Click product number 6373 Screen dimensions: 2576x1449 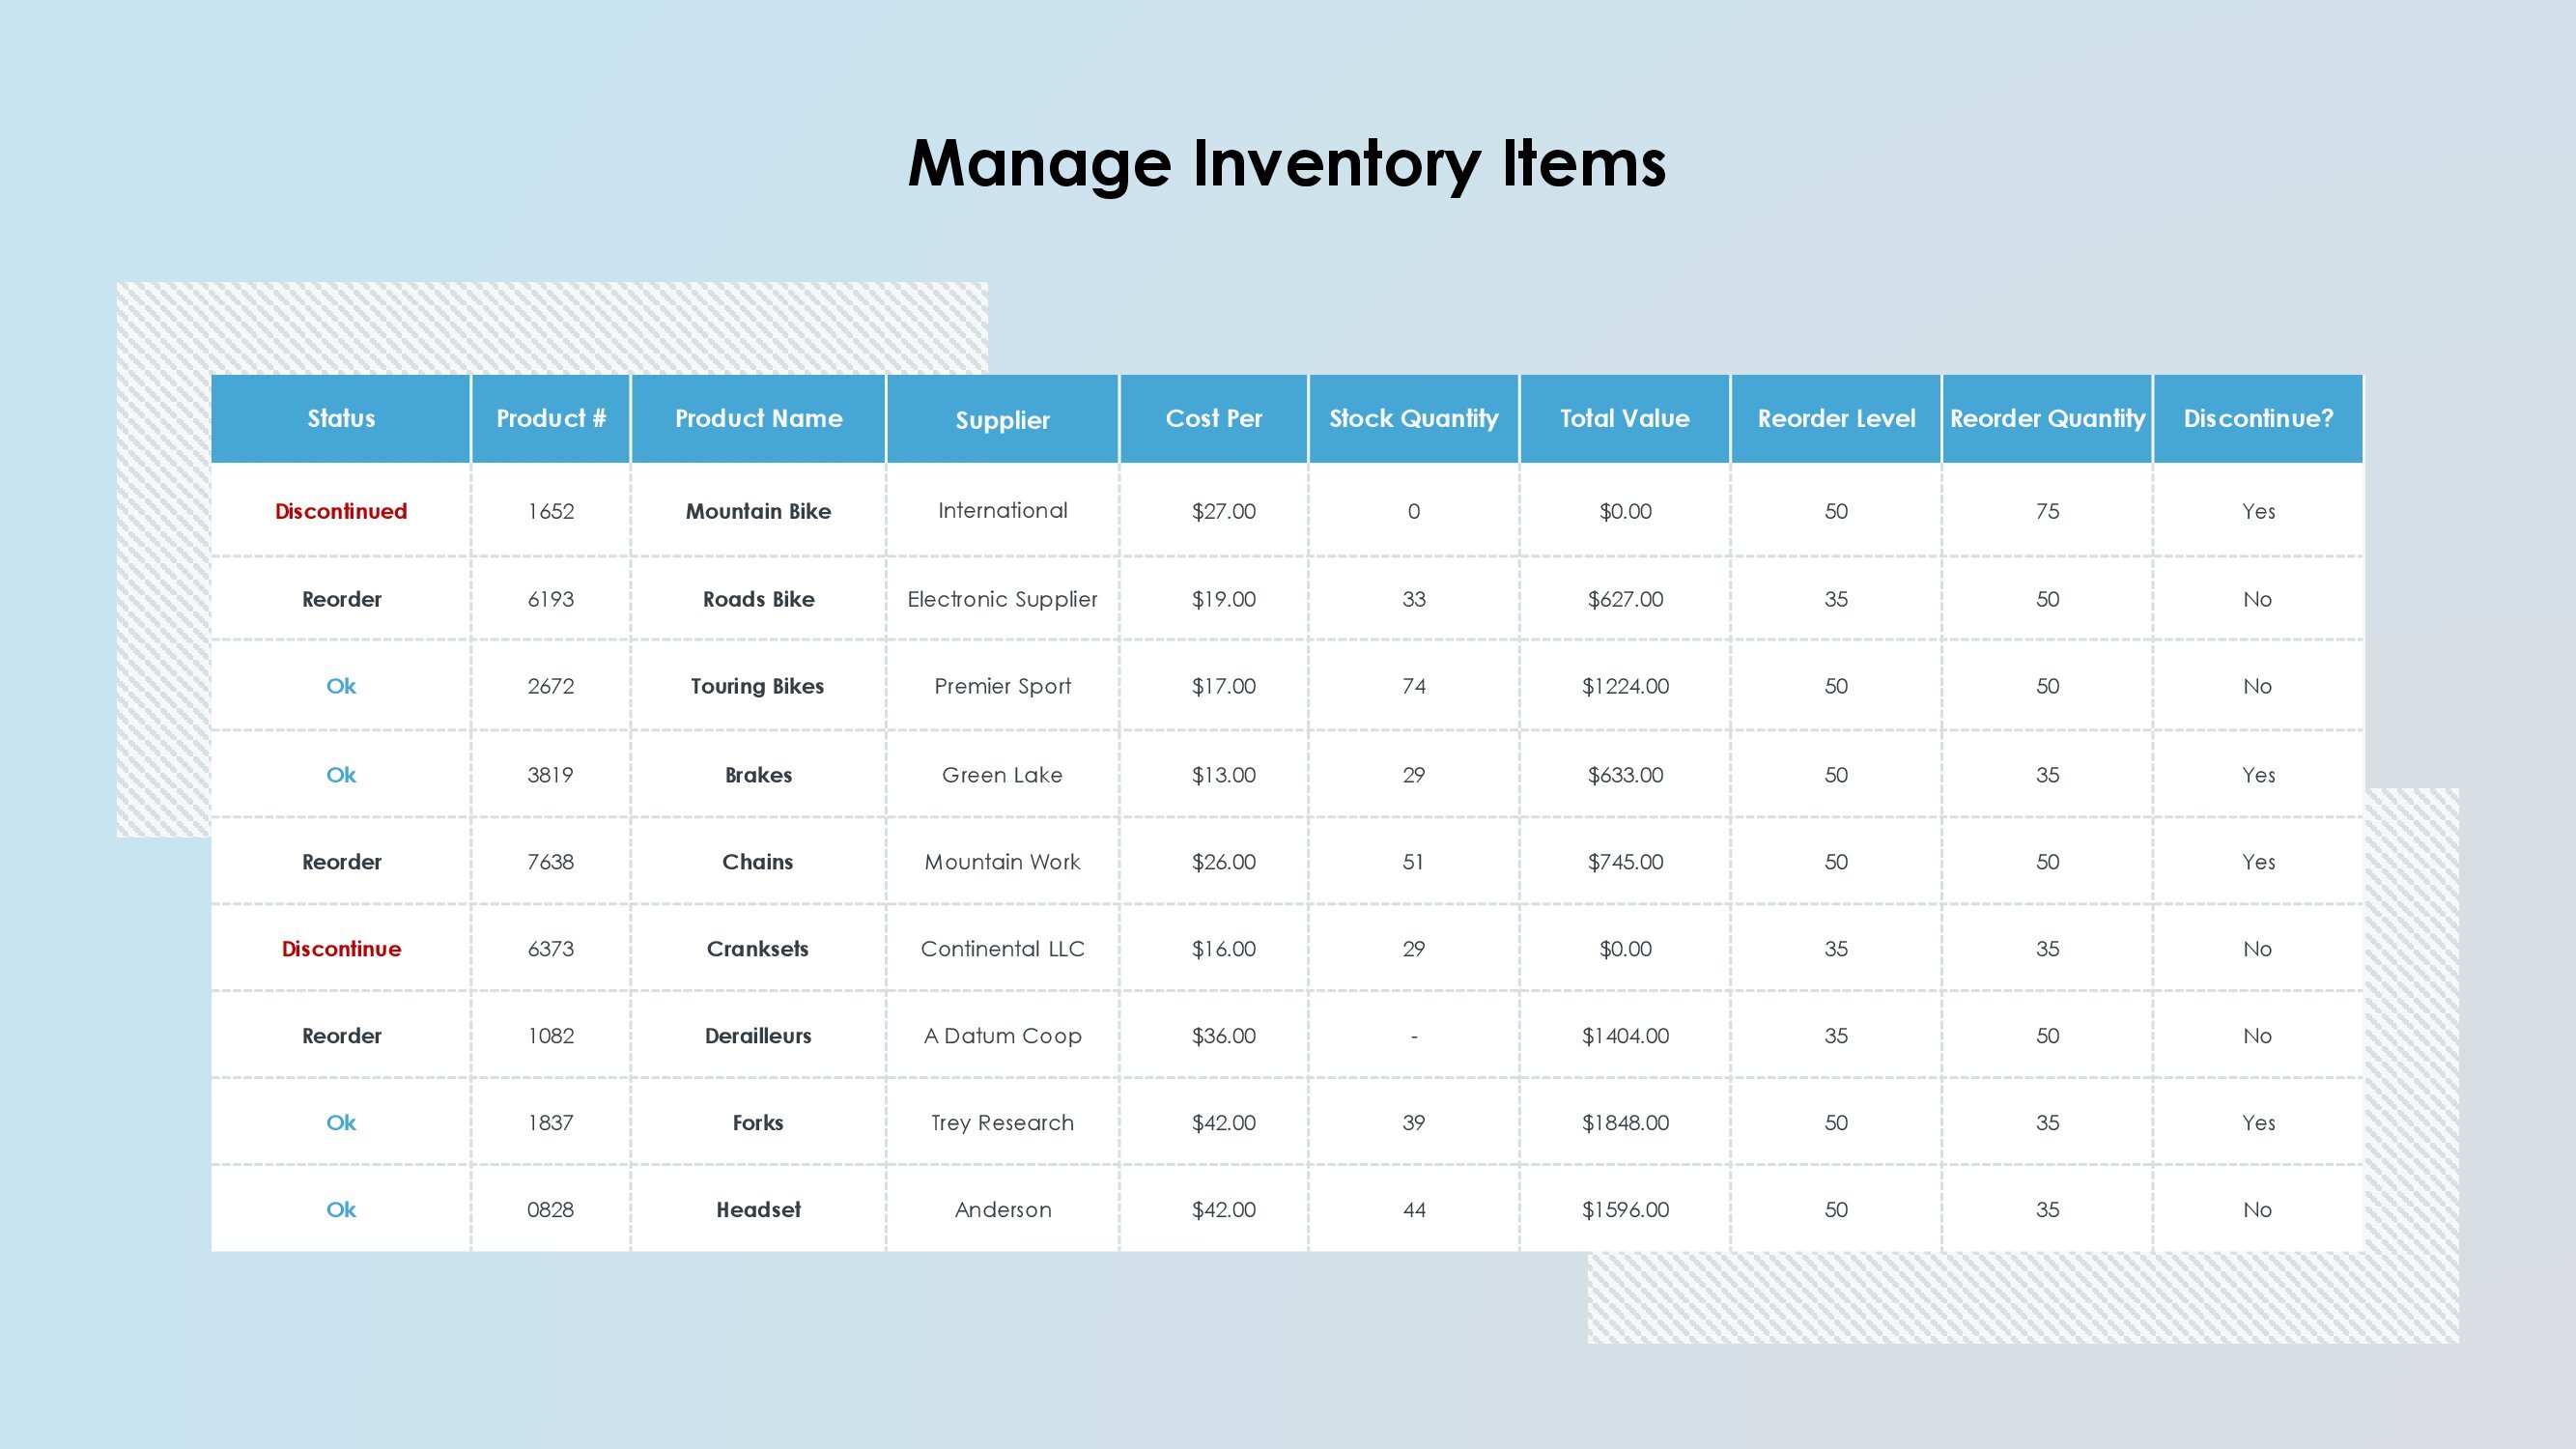[x=551, y=949]
